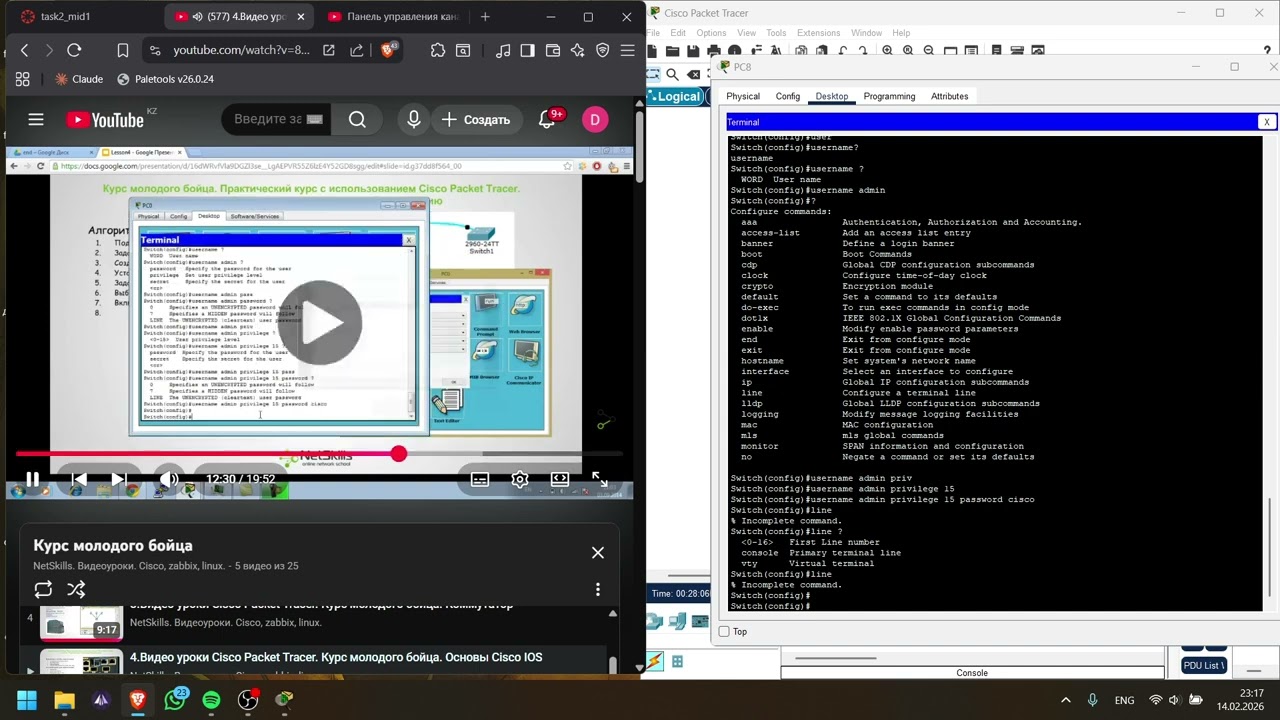The height and width of the screenshot is (720, 1280).
Task: Open YouTube notifications bell
Action: pyautogui.click(x=547, y=120)
